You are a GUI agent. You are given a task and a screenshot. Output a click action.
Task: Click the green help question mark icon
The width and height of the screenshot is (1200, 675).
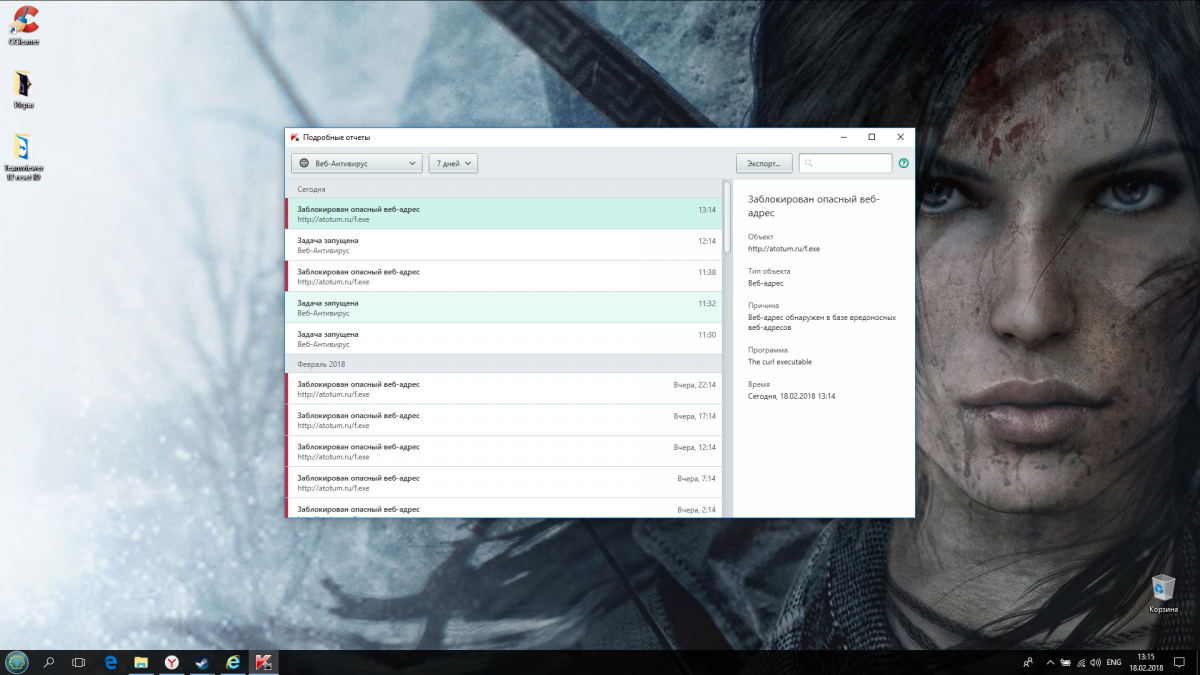[x=904, y=163]
